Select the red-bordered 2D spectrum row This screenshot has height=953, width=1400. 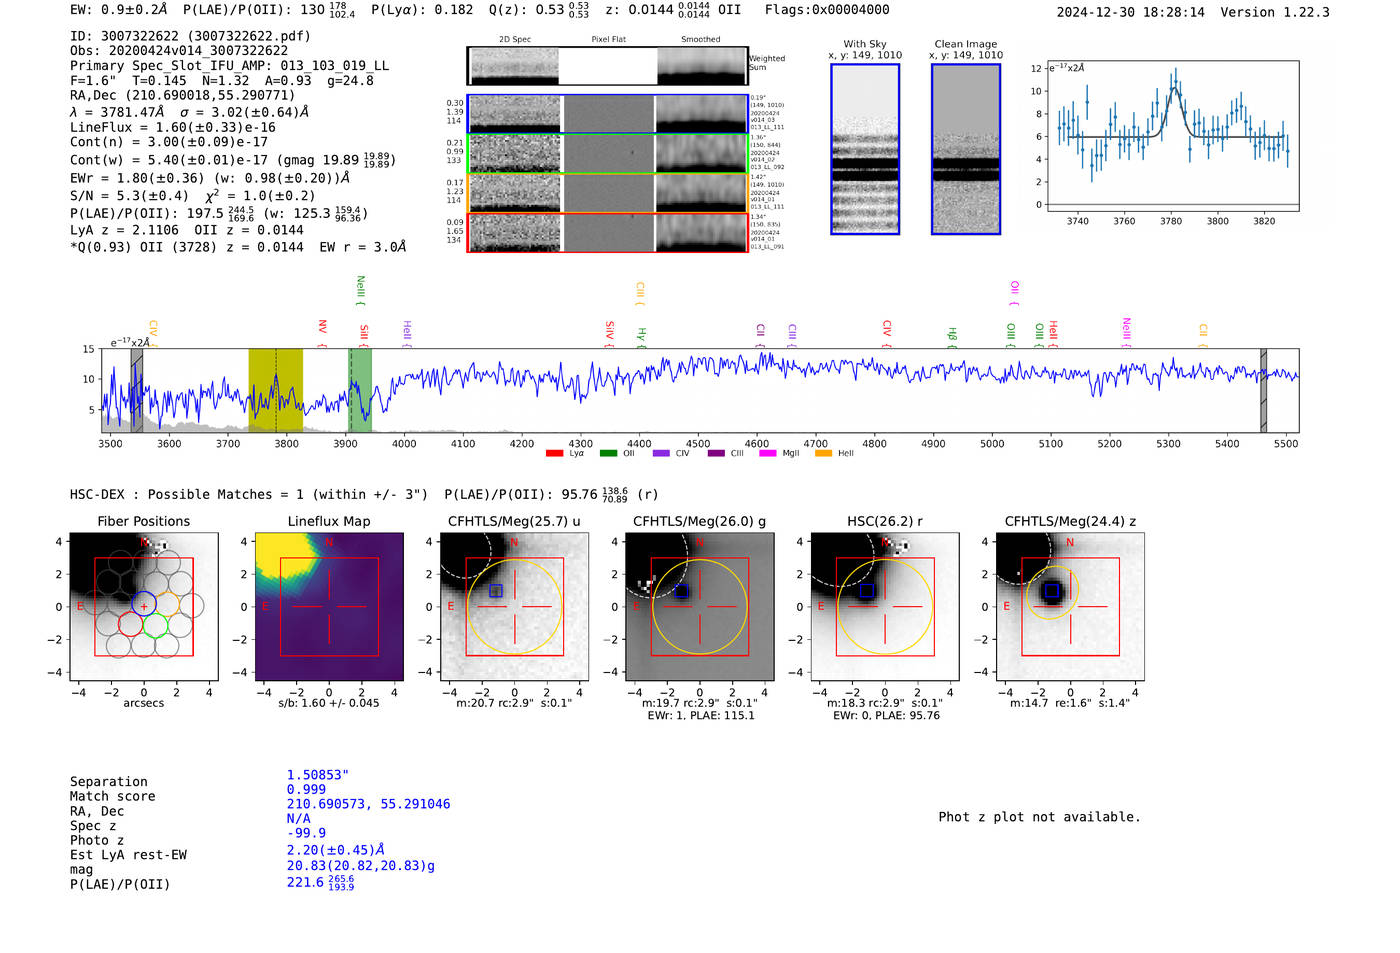tap(608, 232)
